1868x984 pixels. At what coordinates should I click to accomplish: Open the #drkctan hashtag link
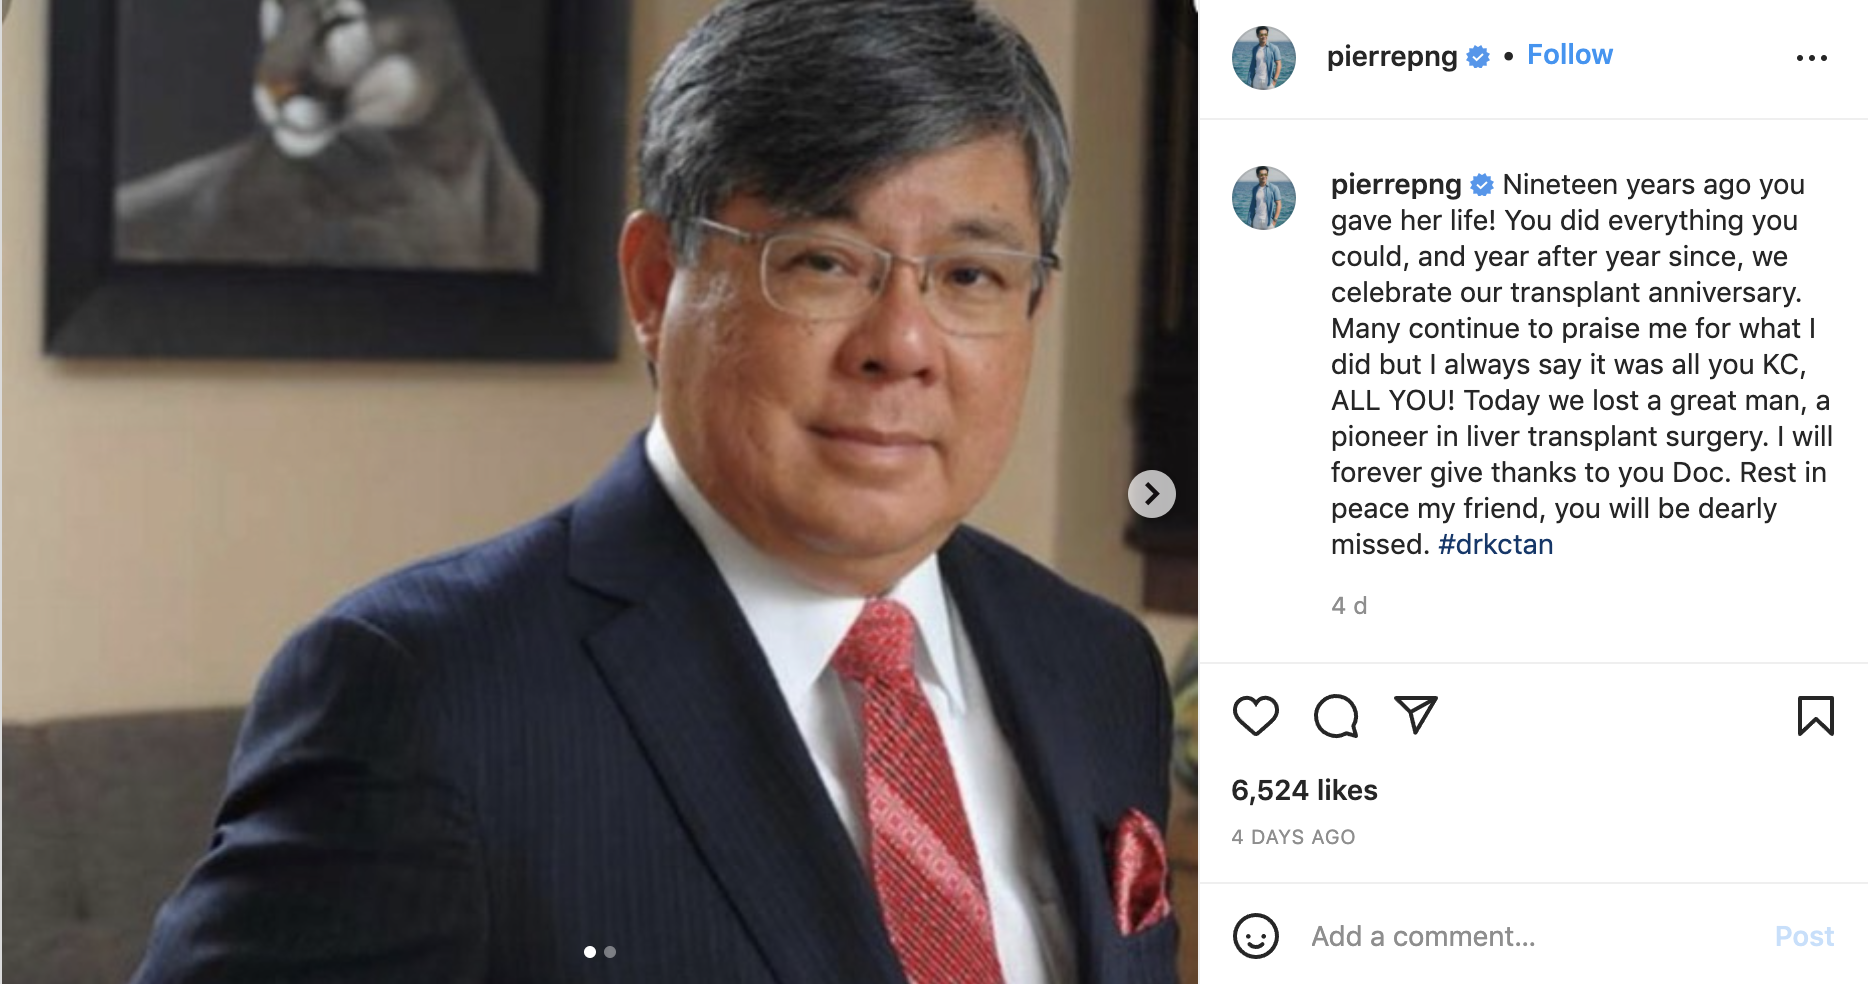pos(1495,544)
